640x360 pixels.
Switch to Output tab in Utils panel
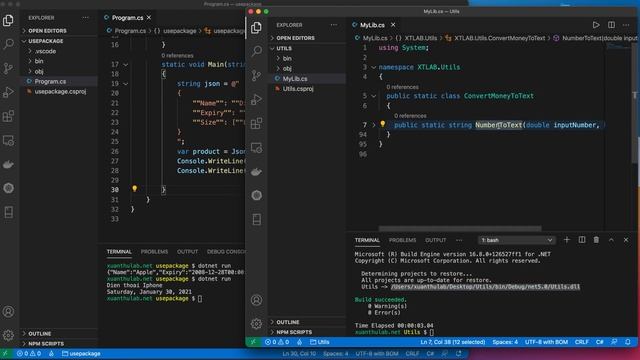436,240
